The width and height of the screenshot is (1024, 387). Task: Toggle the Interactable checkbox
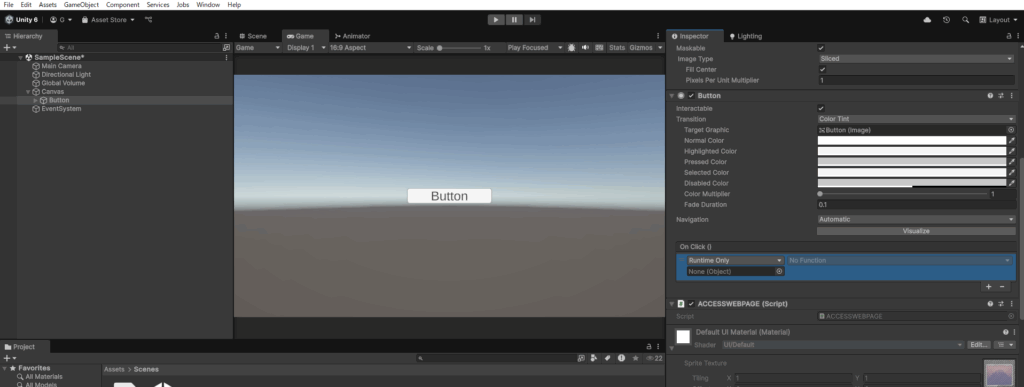[x=821, y=108]
